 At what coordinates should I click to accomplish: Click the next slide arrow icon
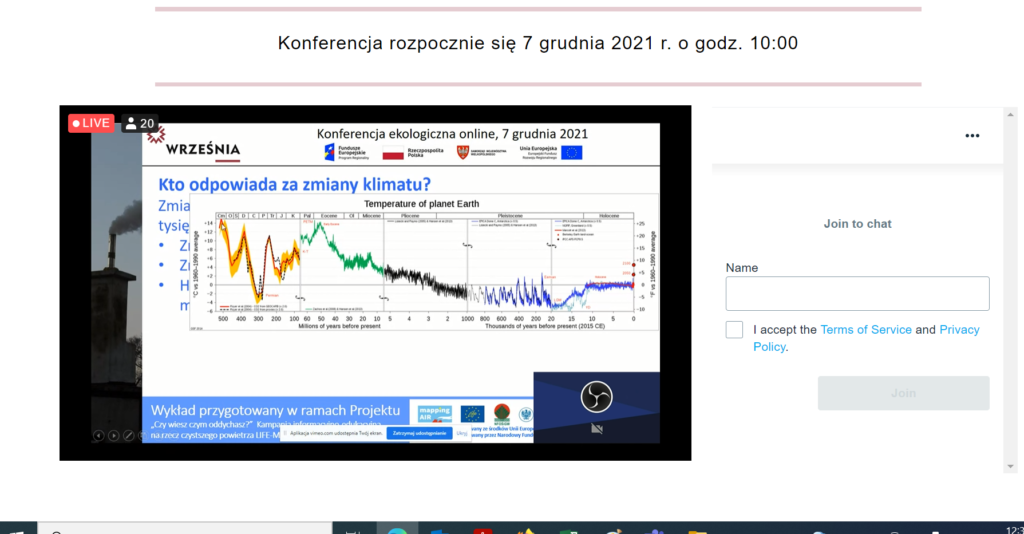coord(114,435)
